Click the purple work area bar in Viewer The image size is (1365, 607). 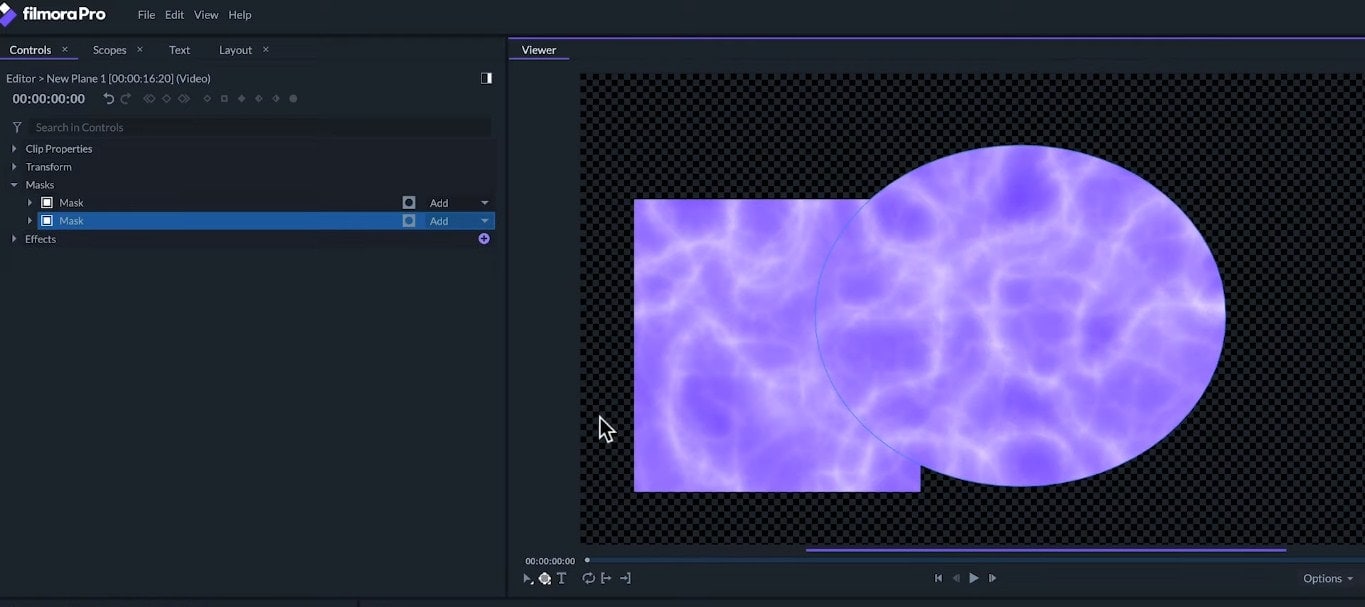click(x=1046, y=549)
